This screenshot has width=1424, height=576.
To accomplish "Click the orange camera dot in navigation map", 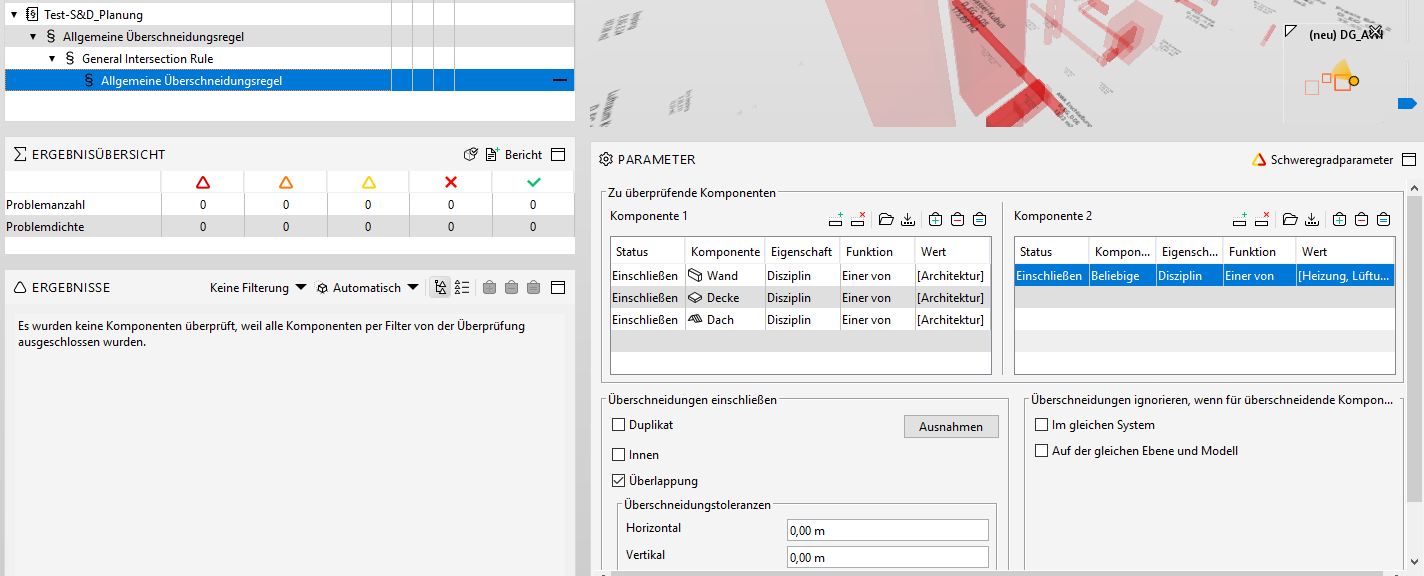I will point(1353,81).
